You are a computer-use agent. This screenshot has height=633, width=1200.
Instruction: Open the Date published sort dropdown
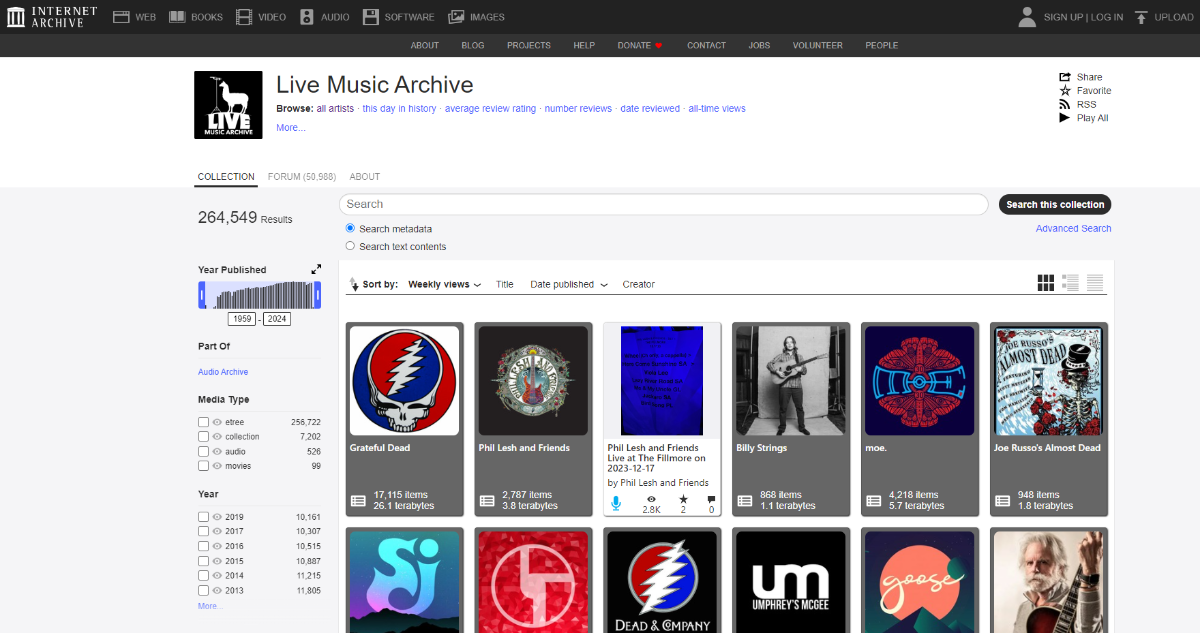pyautogui.click(x=569, y=285)
